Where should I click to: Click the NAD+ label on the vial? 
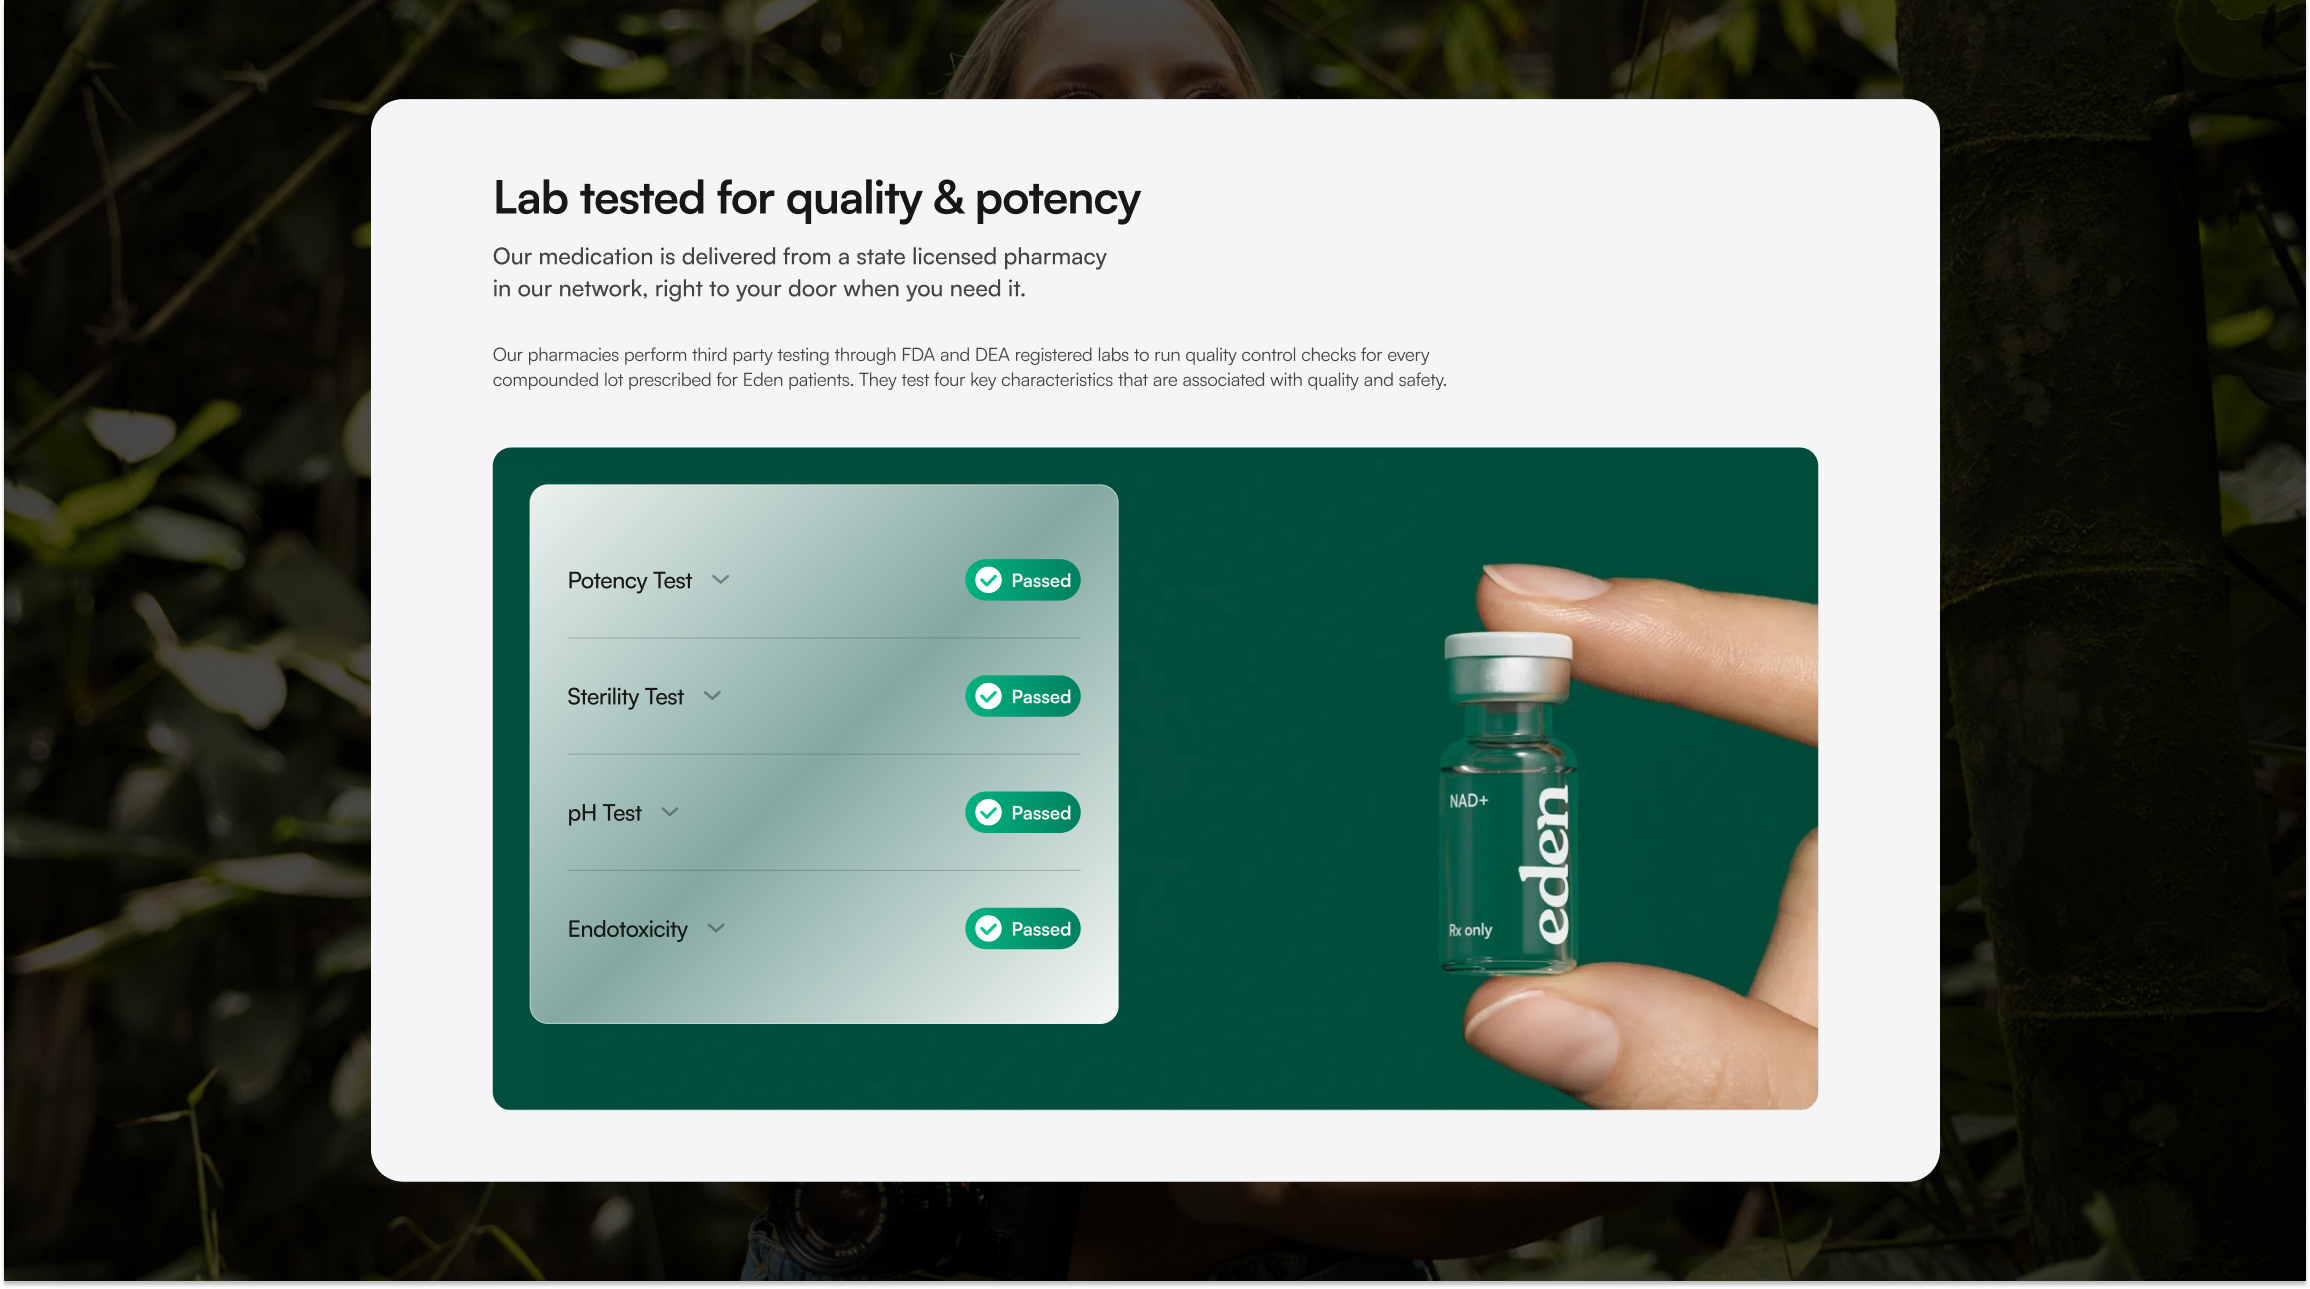(1469, 800)
